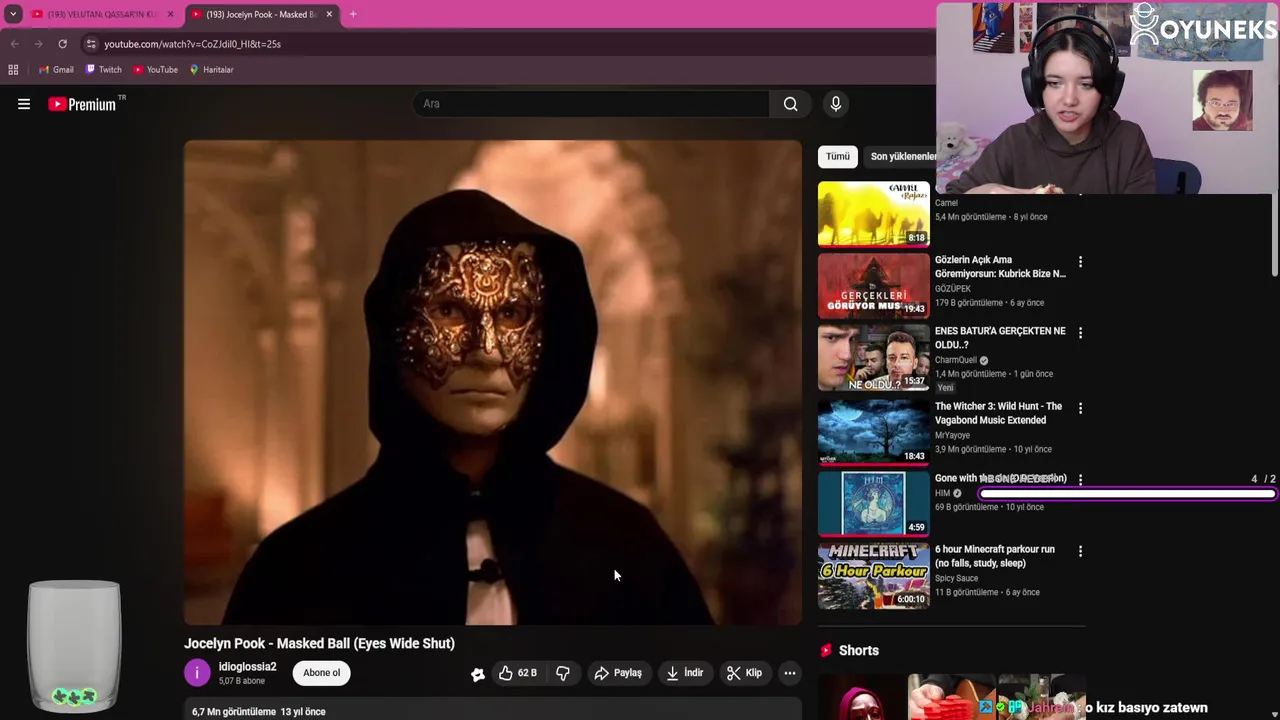Close the first YouTube tab
Viewport: 1280px width, 720px height.
click(170, 14)
